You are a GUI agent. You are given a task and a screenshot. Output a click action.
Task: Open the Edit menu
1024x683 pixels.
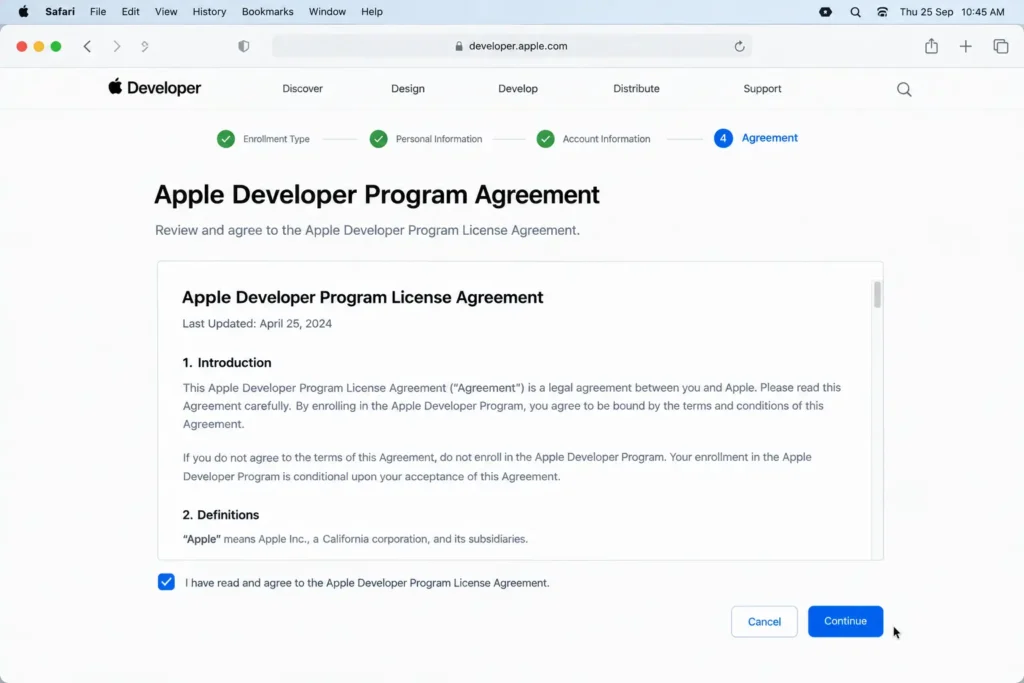(131, 12)
